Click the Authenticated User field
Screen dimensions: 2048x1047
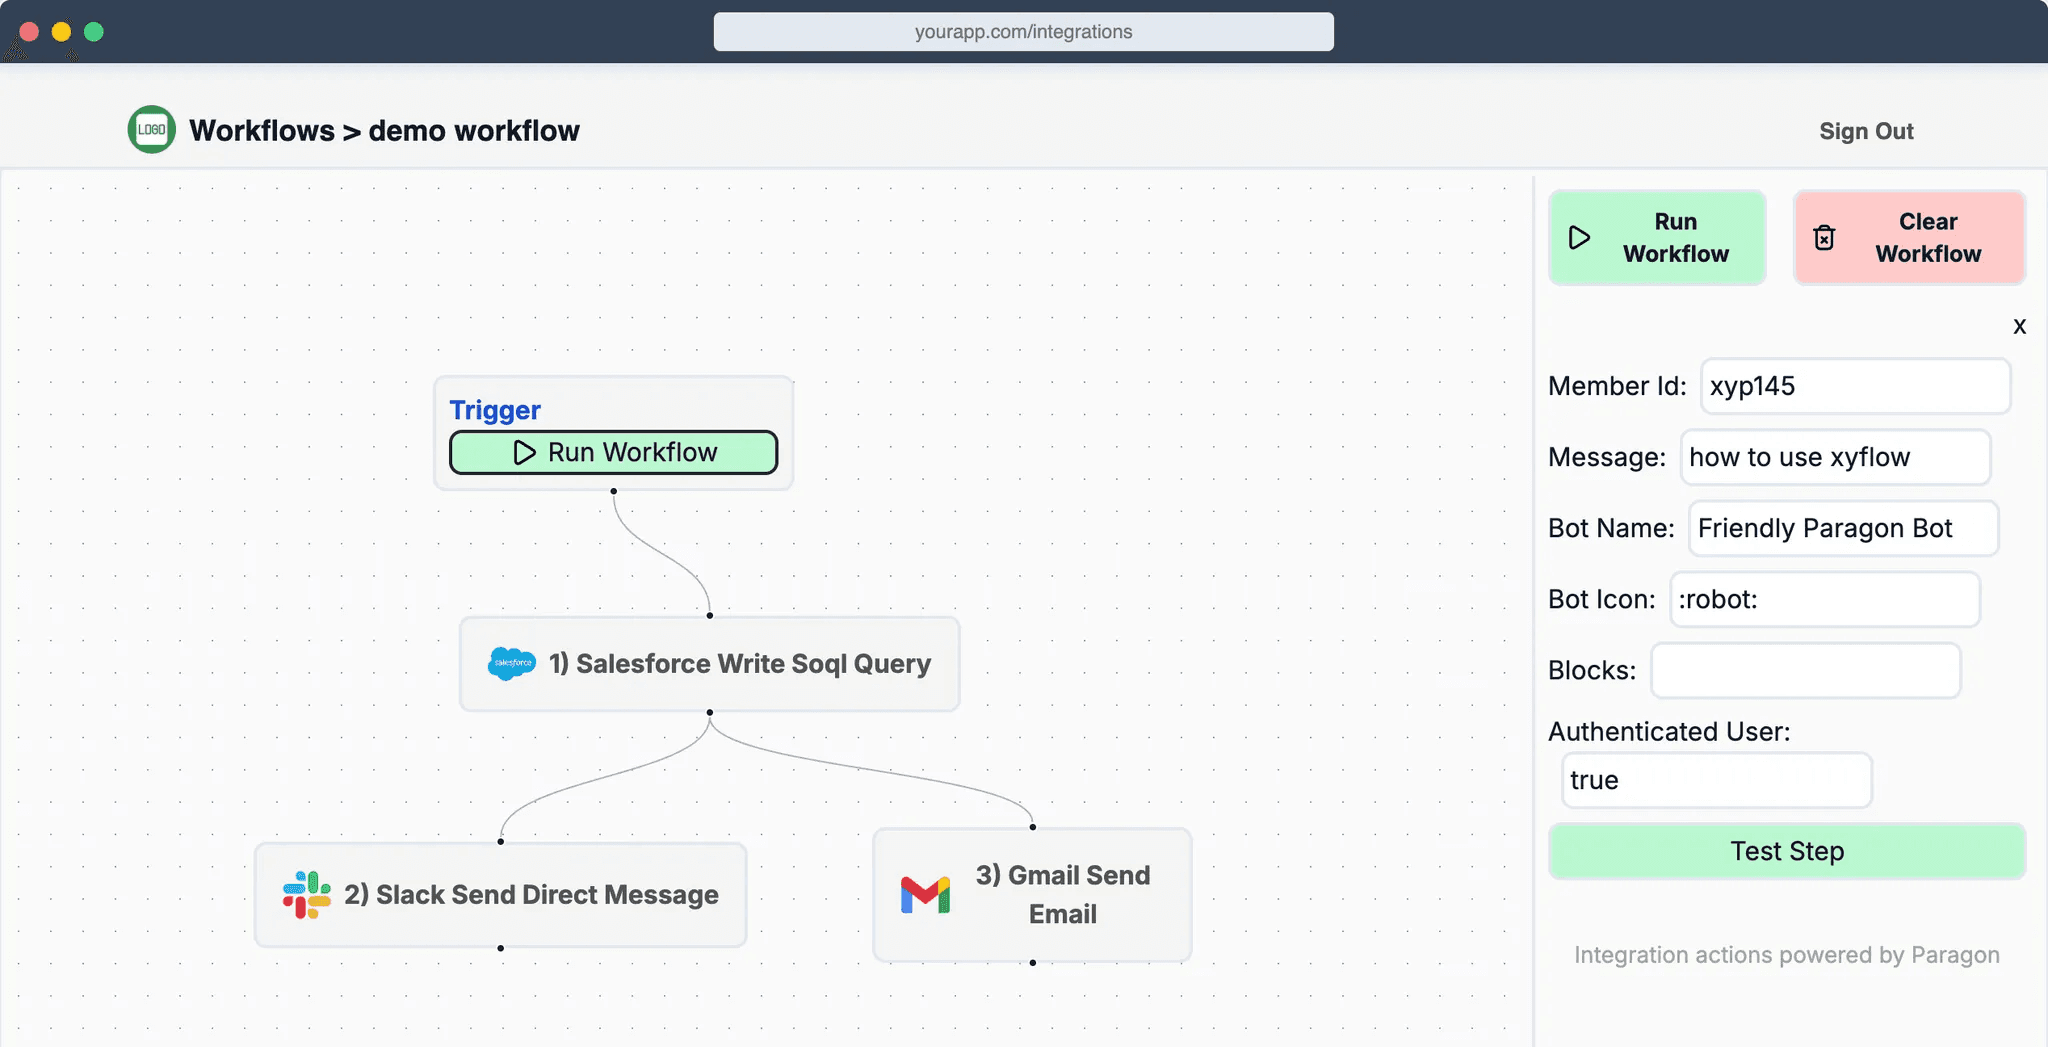click(1716, 780)
